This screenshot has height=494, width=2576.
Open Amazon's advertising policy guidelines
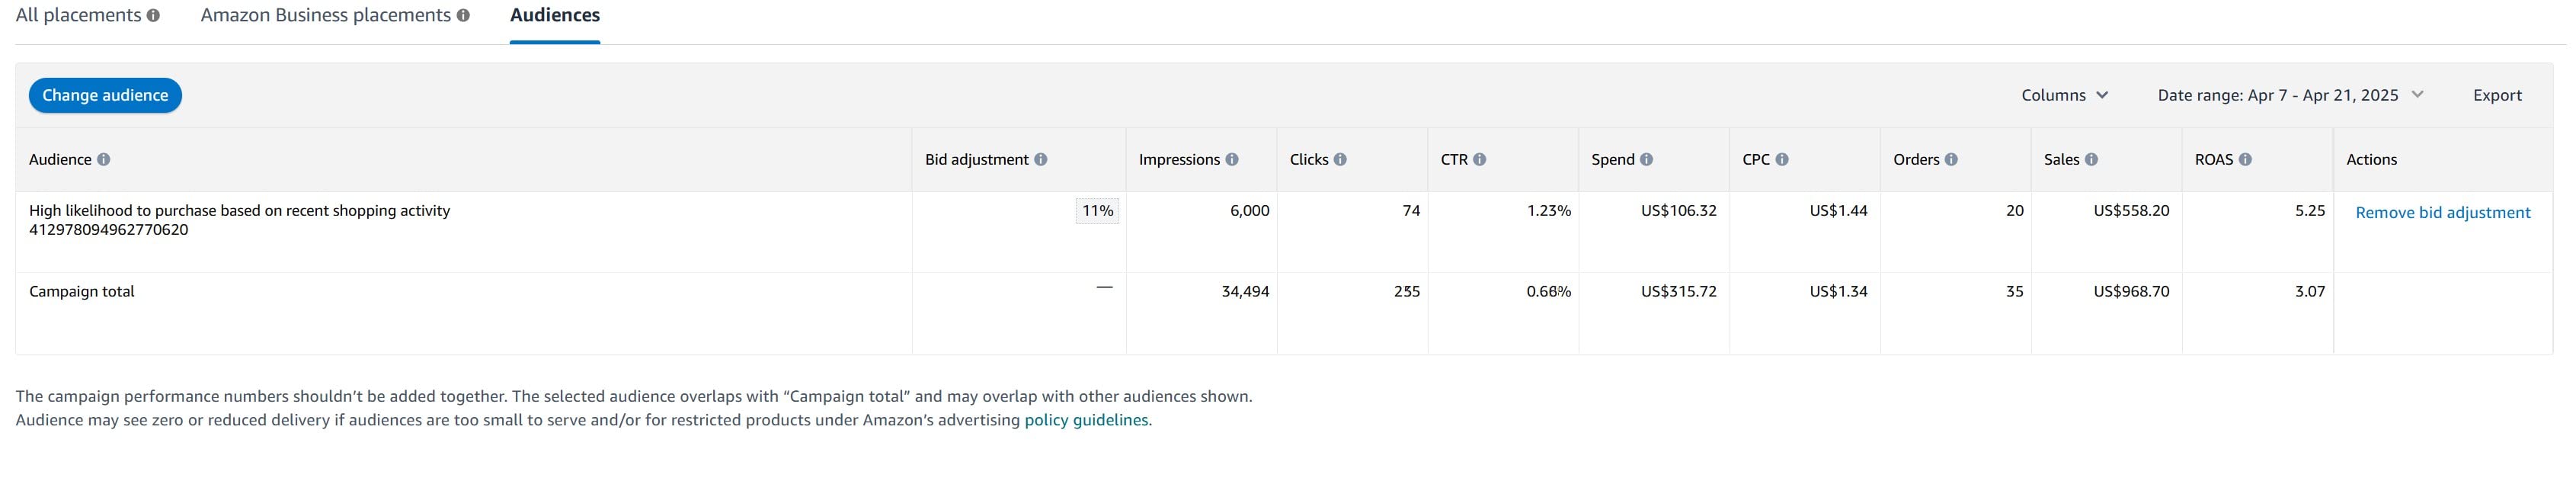point(1086,420)
